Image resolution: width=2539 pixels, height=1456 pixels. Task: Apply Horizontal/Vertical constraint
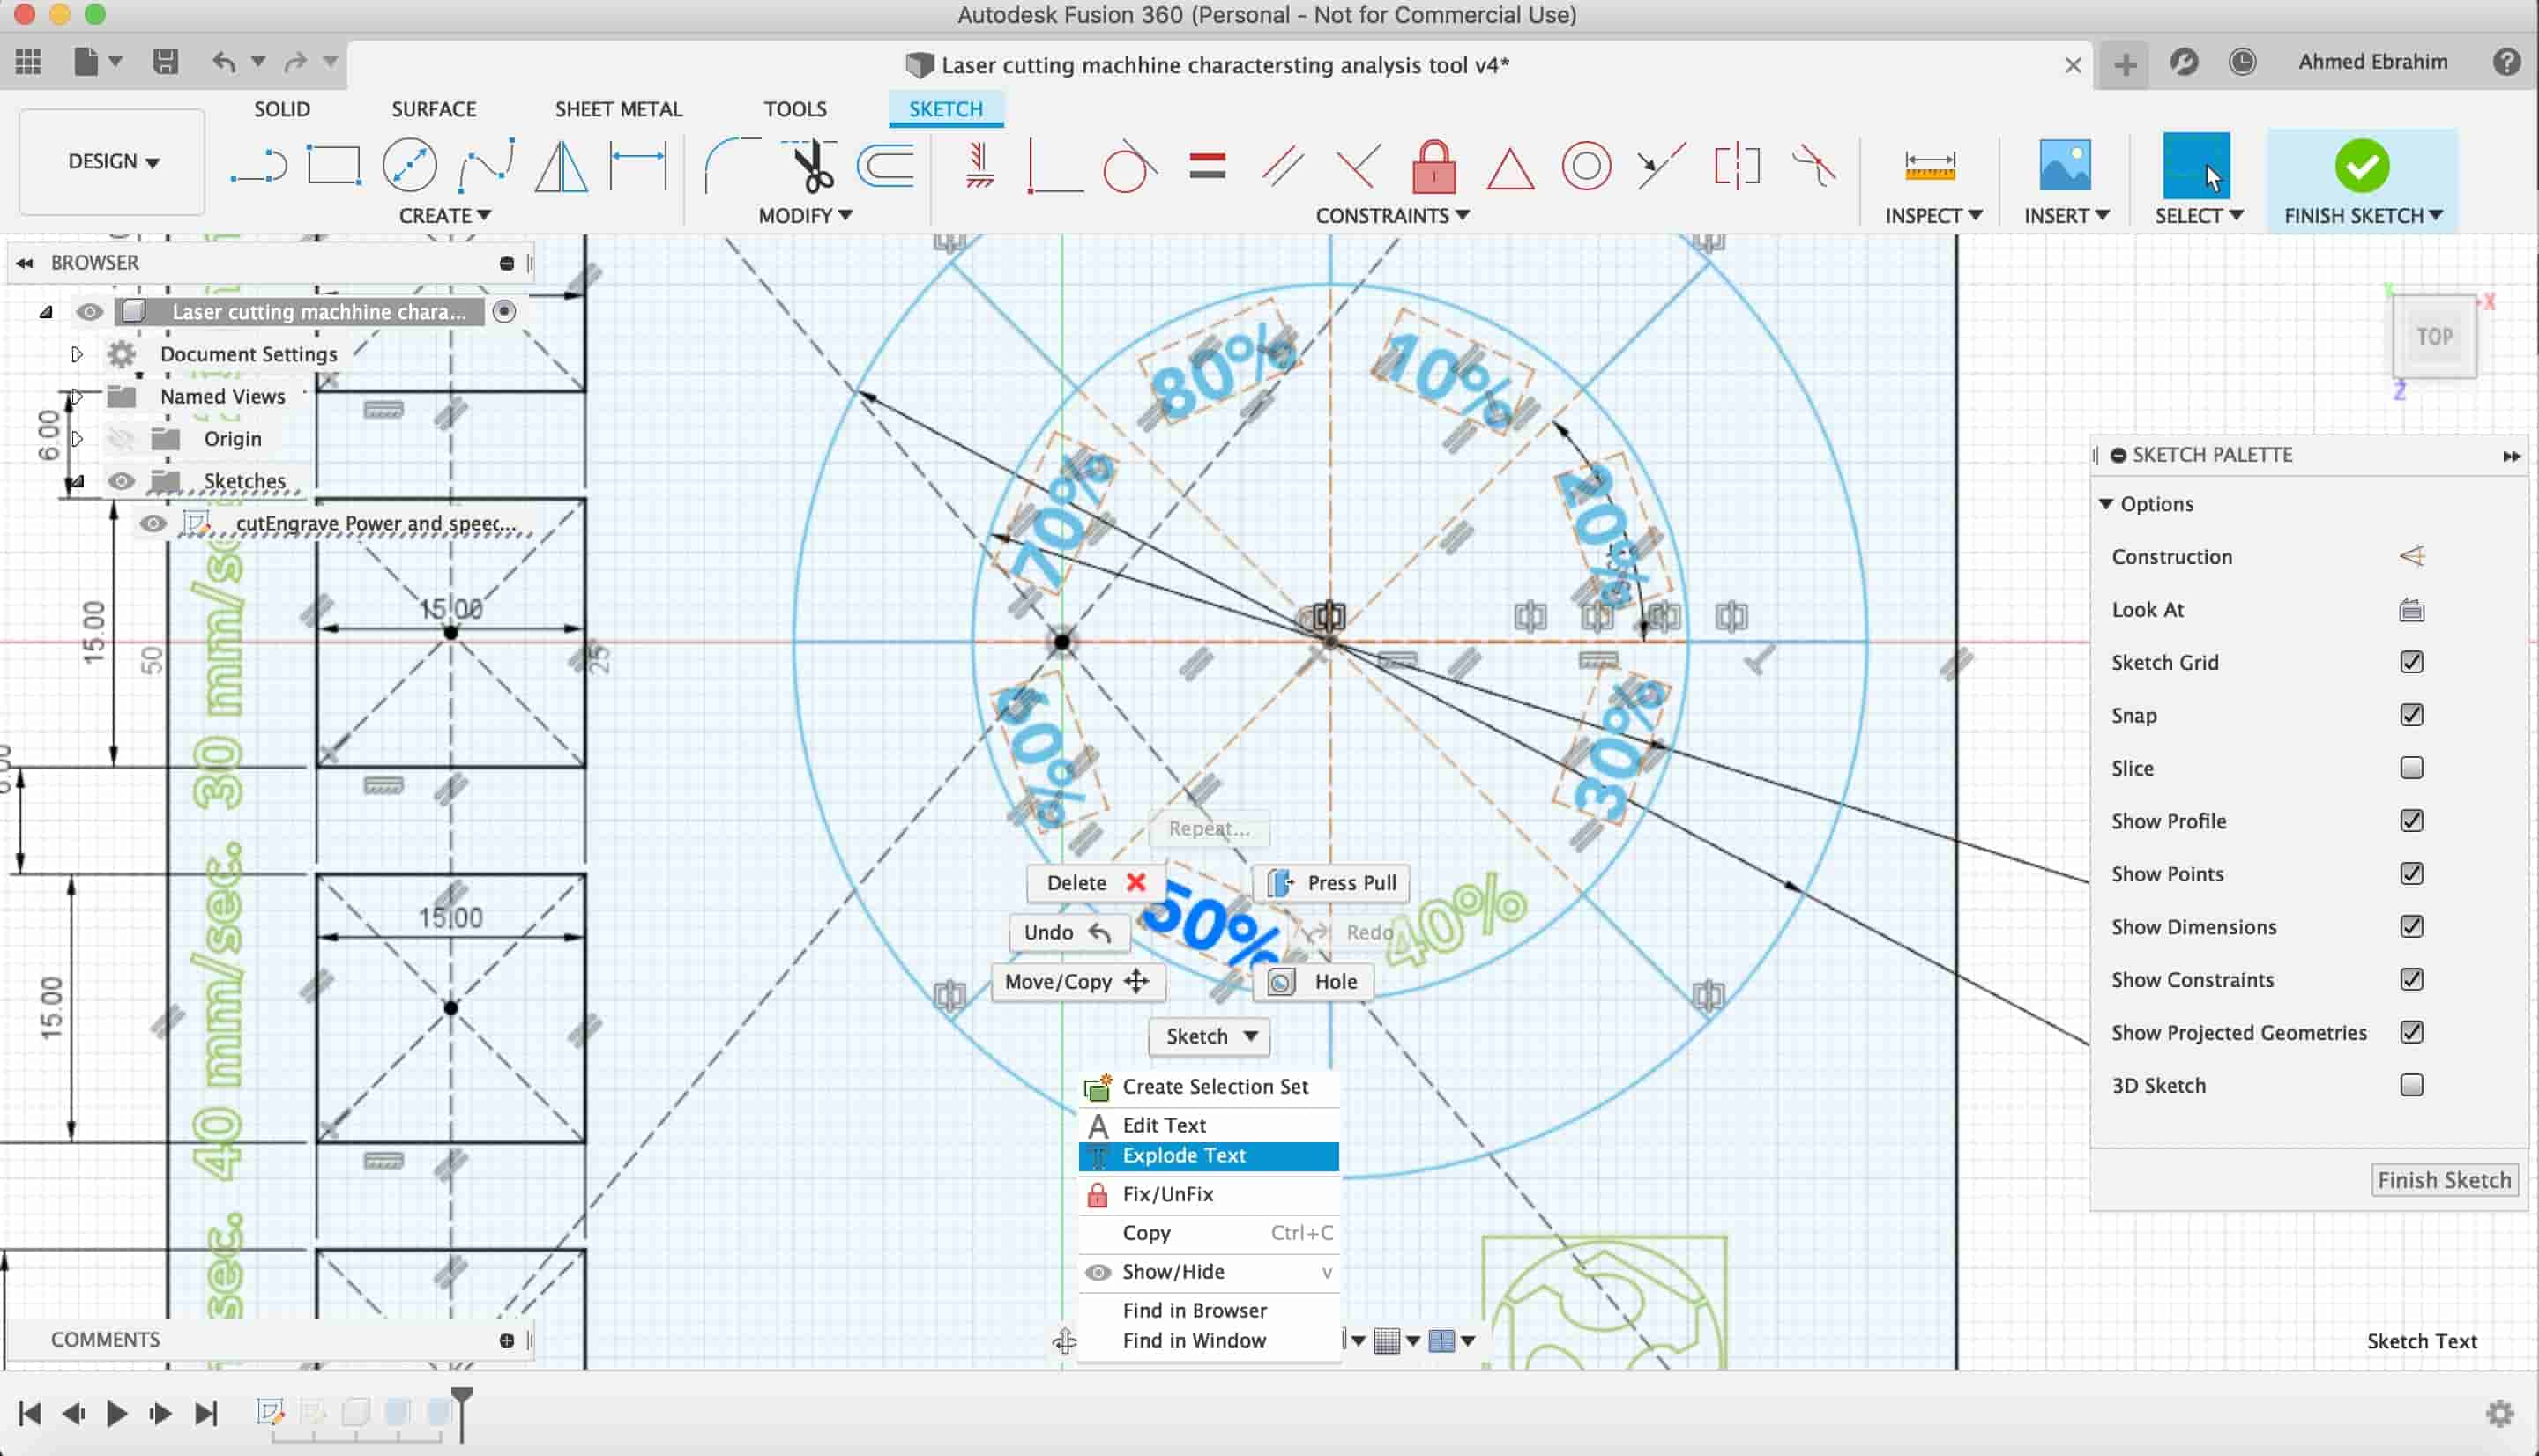coord(980,166)
